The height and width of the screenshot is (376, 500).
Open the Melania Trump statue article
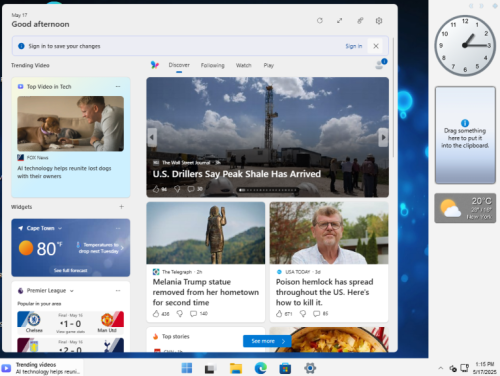206,292
